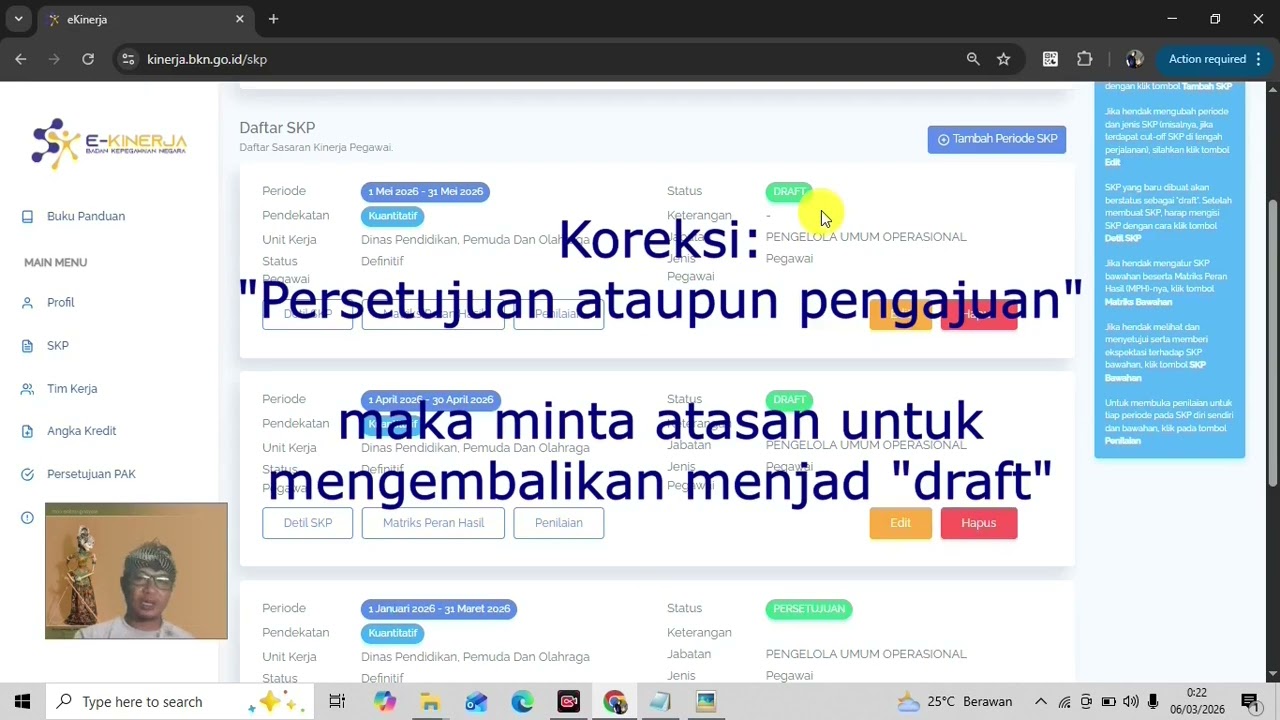Click the Tambah Periode SKP button
The image size is (1280, 720).
(x=996, y=139)
